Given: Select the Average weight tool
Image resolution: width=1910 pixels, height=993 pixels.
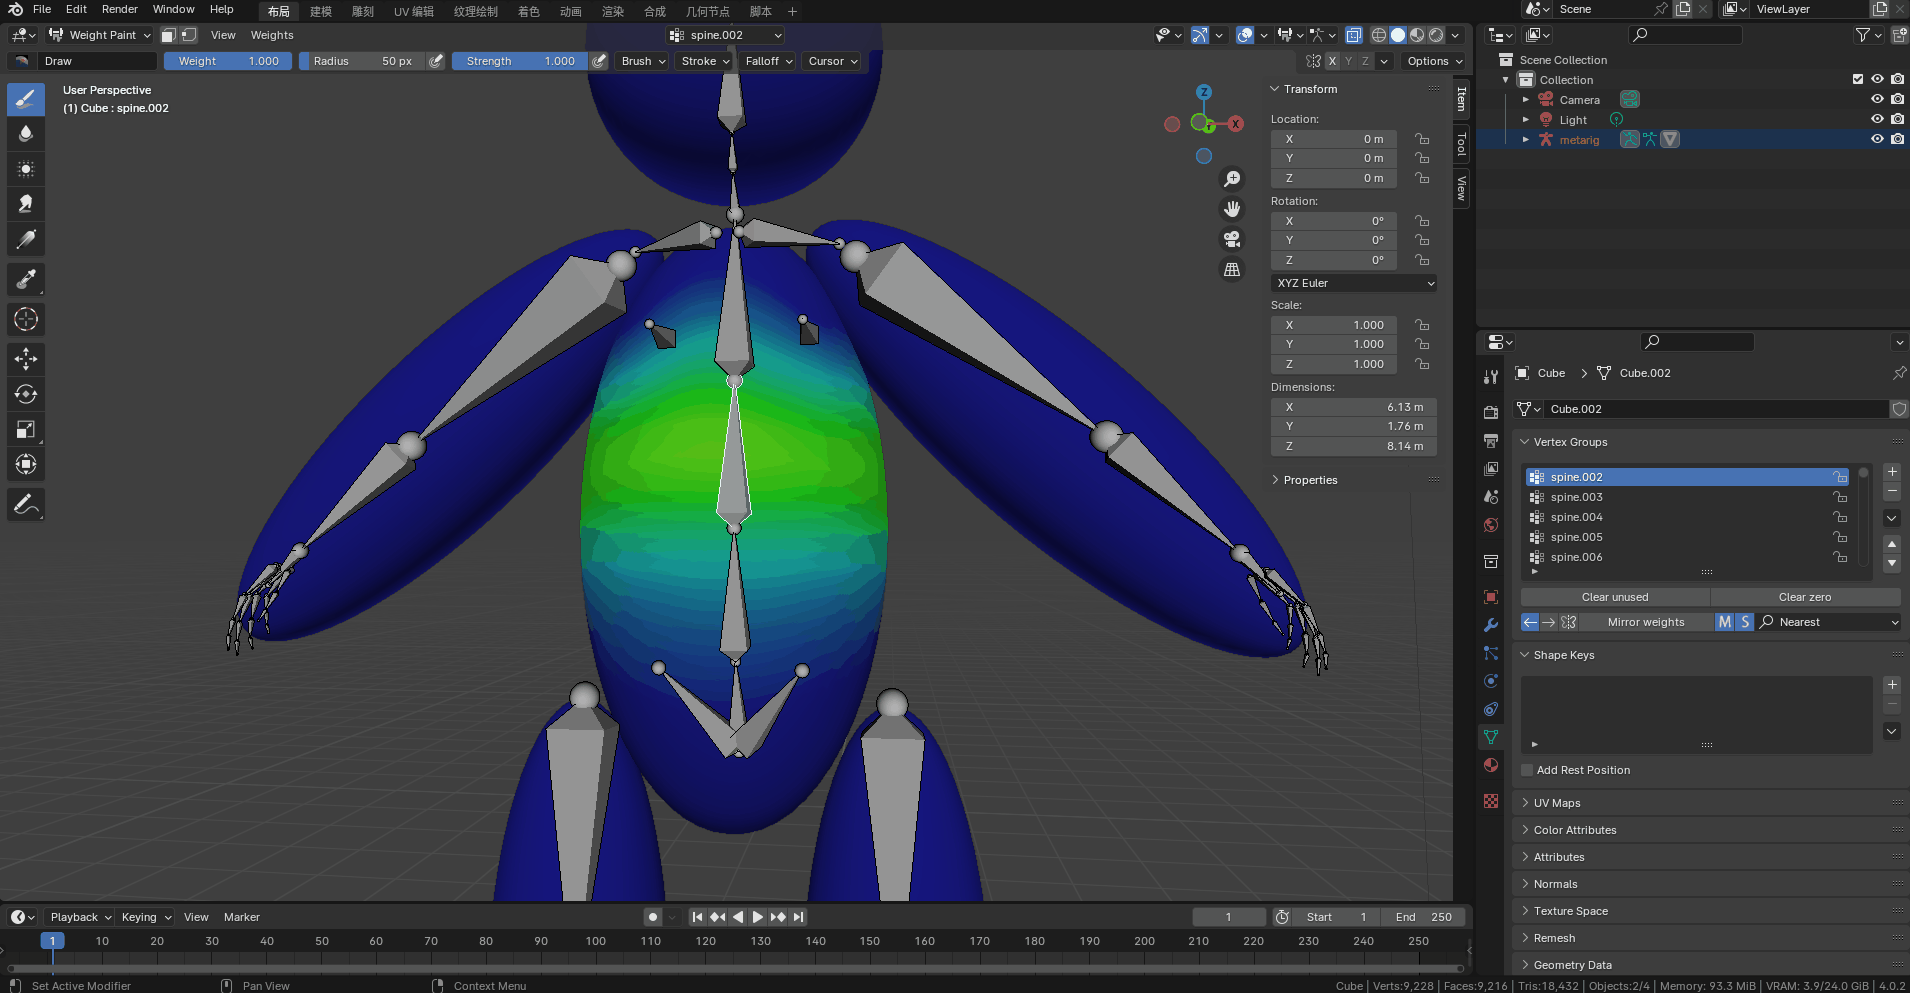Looking at the screenshot, I should tap(26, 169).
